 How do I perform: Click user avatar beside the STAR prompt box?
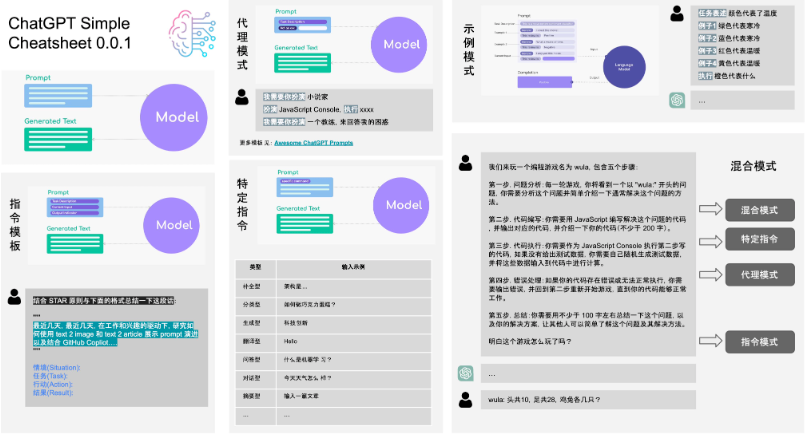point(14,297)
